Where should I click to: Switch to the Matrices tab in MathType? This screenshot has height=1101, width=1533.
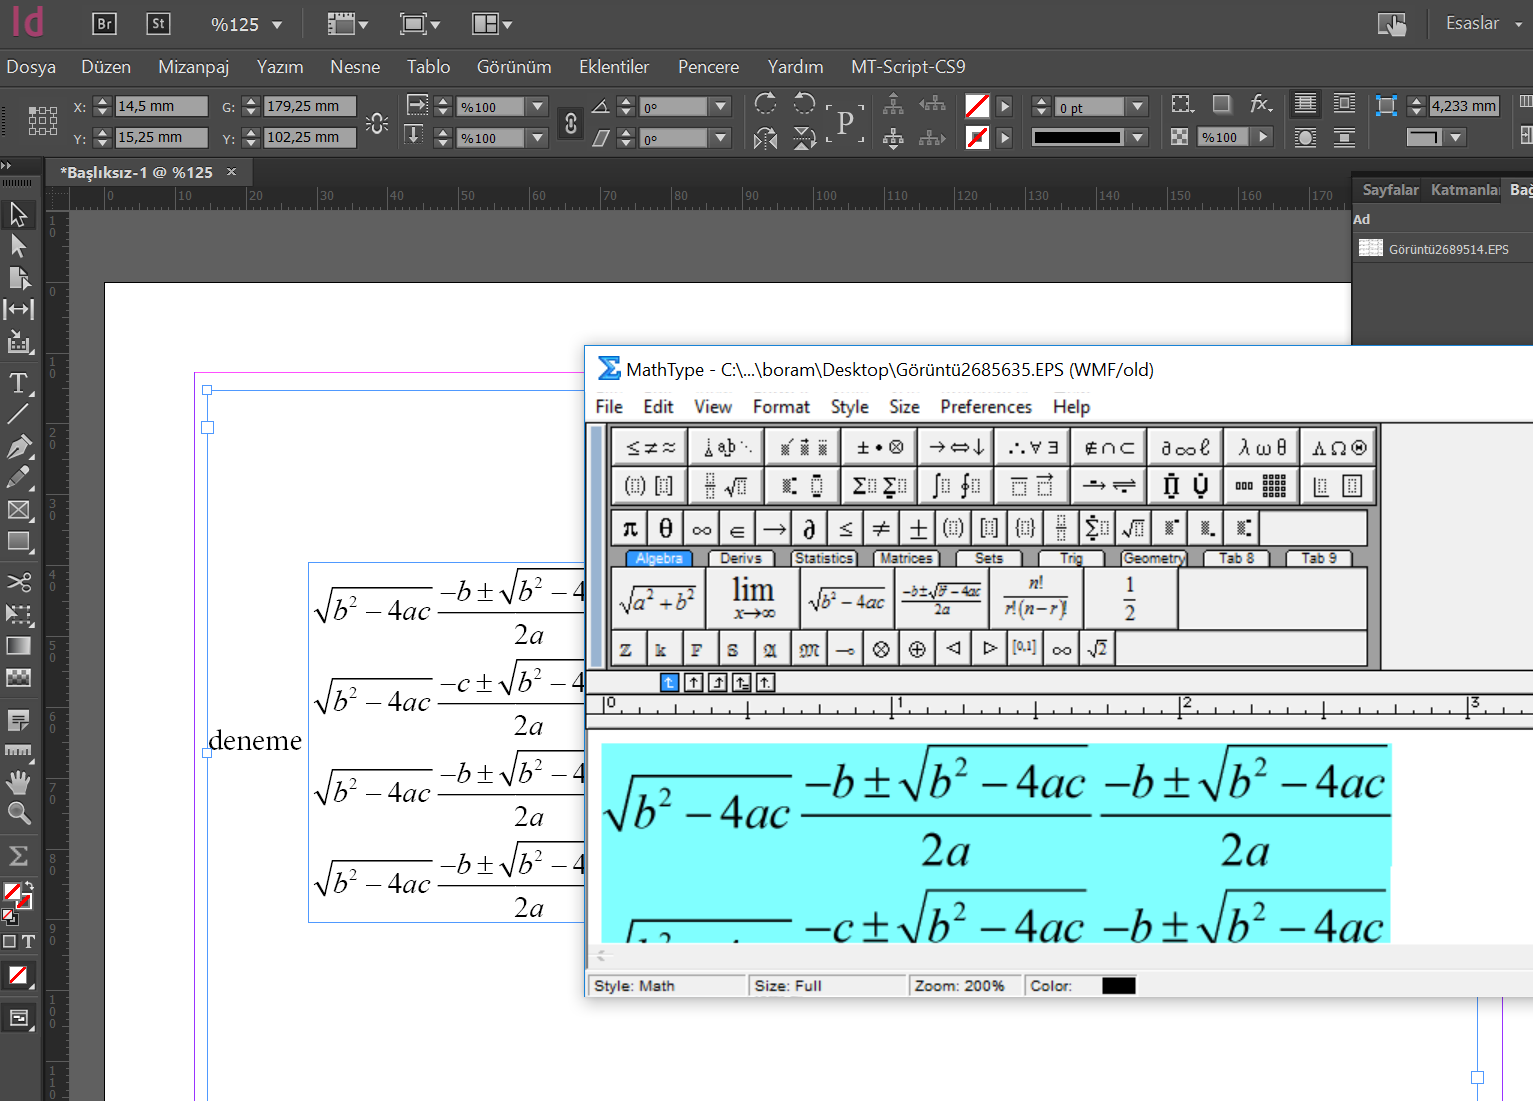pos(906,558)
